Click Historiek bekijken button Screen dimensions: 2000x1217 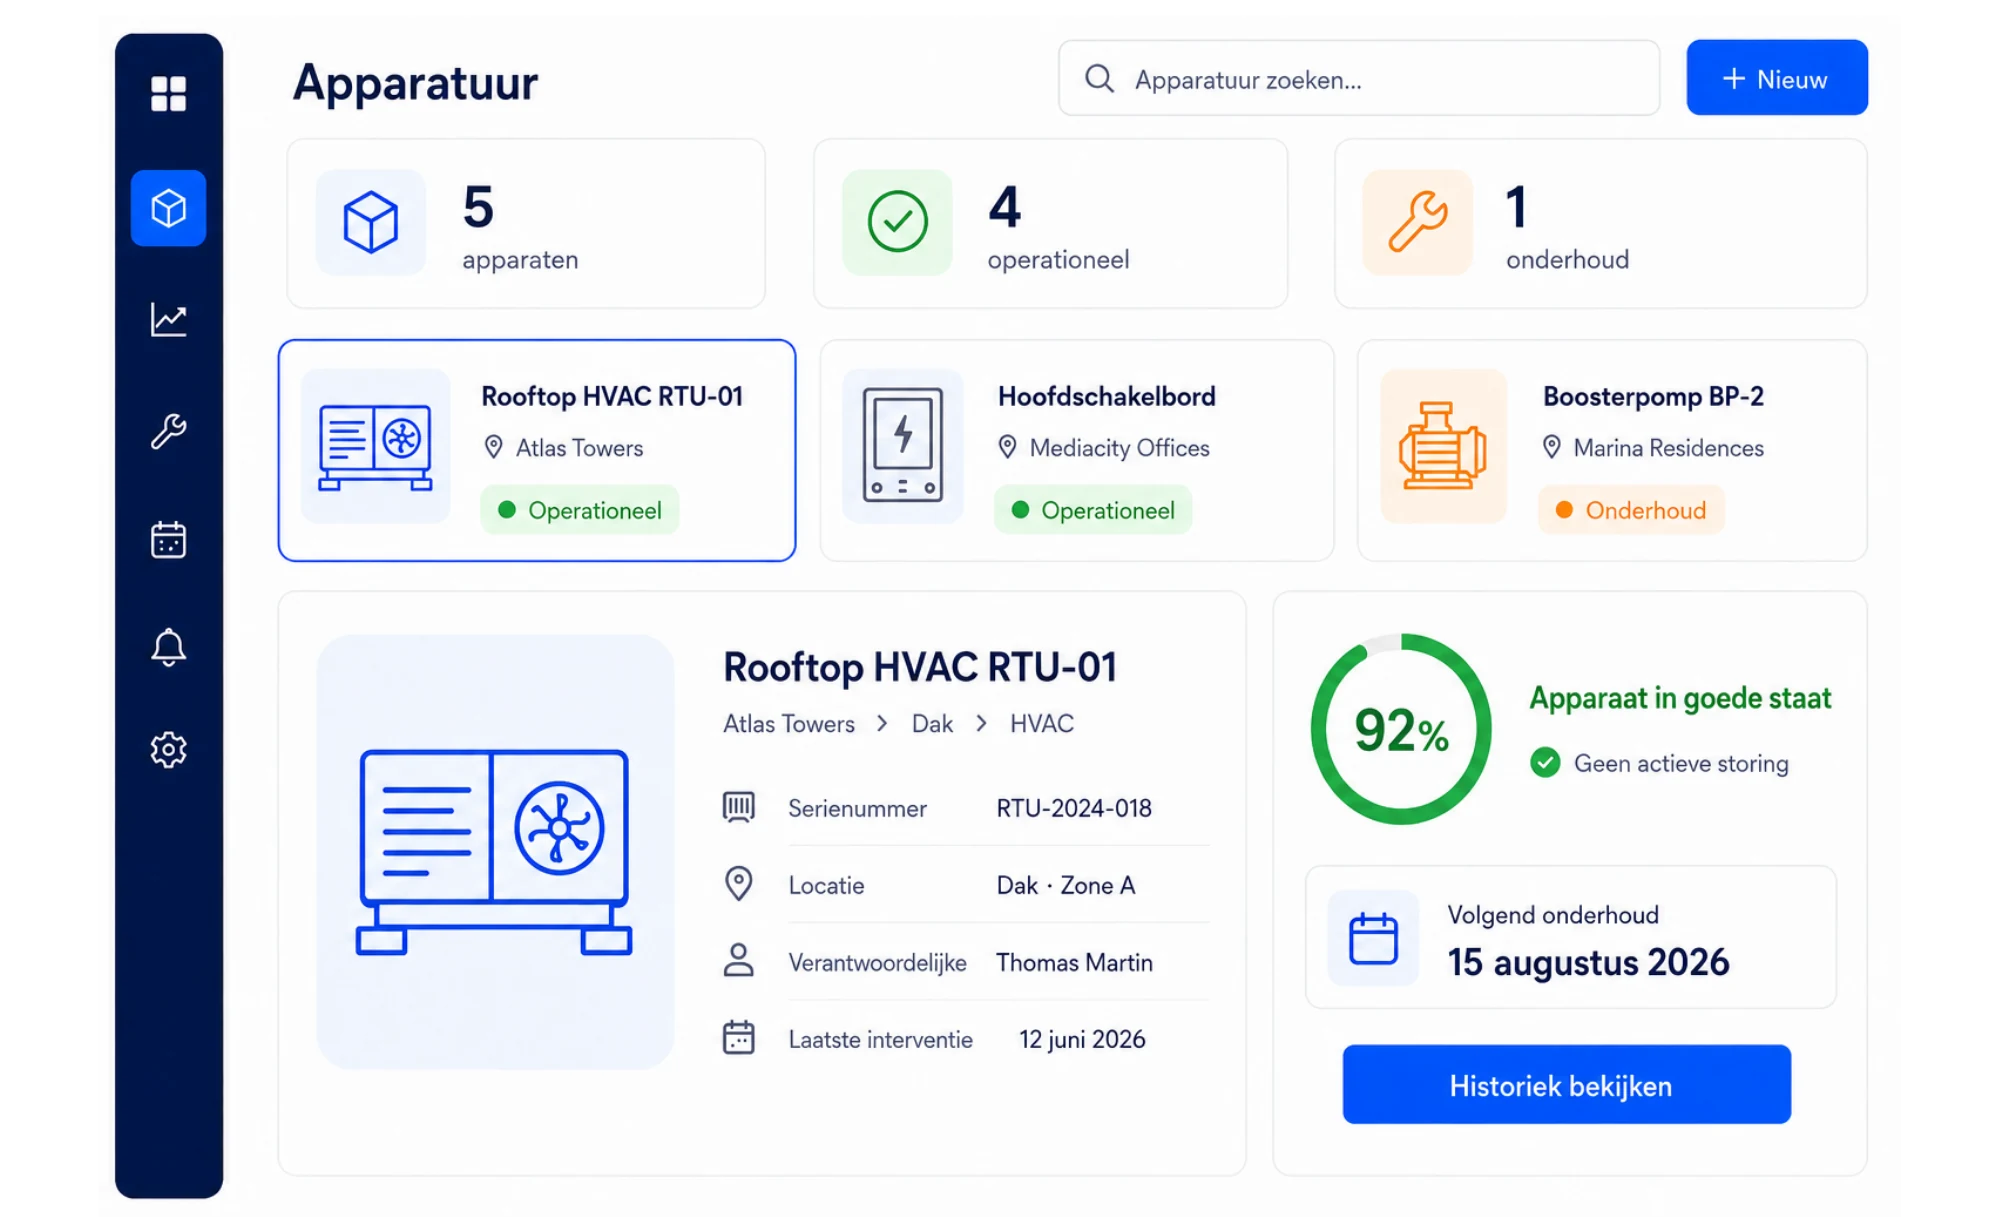(1566, 1085)
